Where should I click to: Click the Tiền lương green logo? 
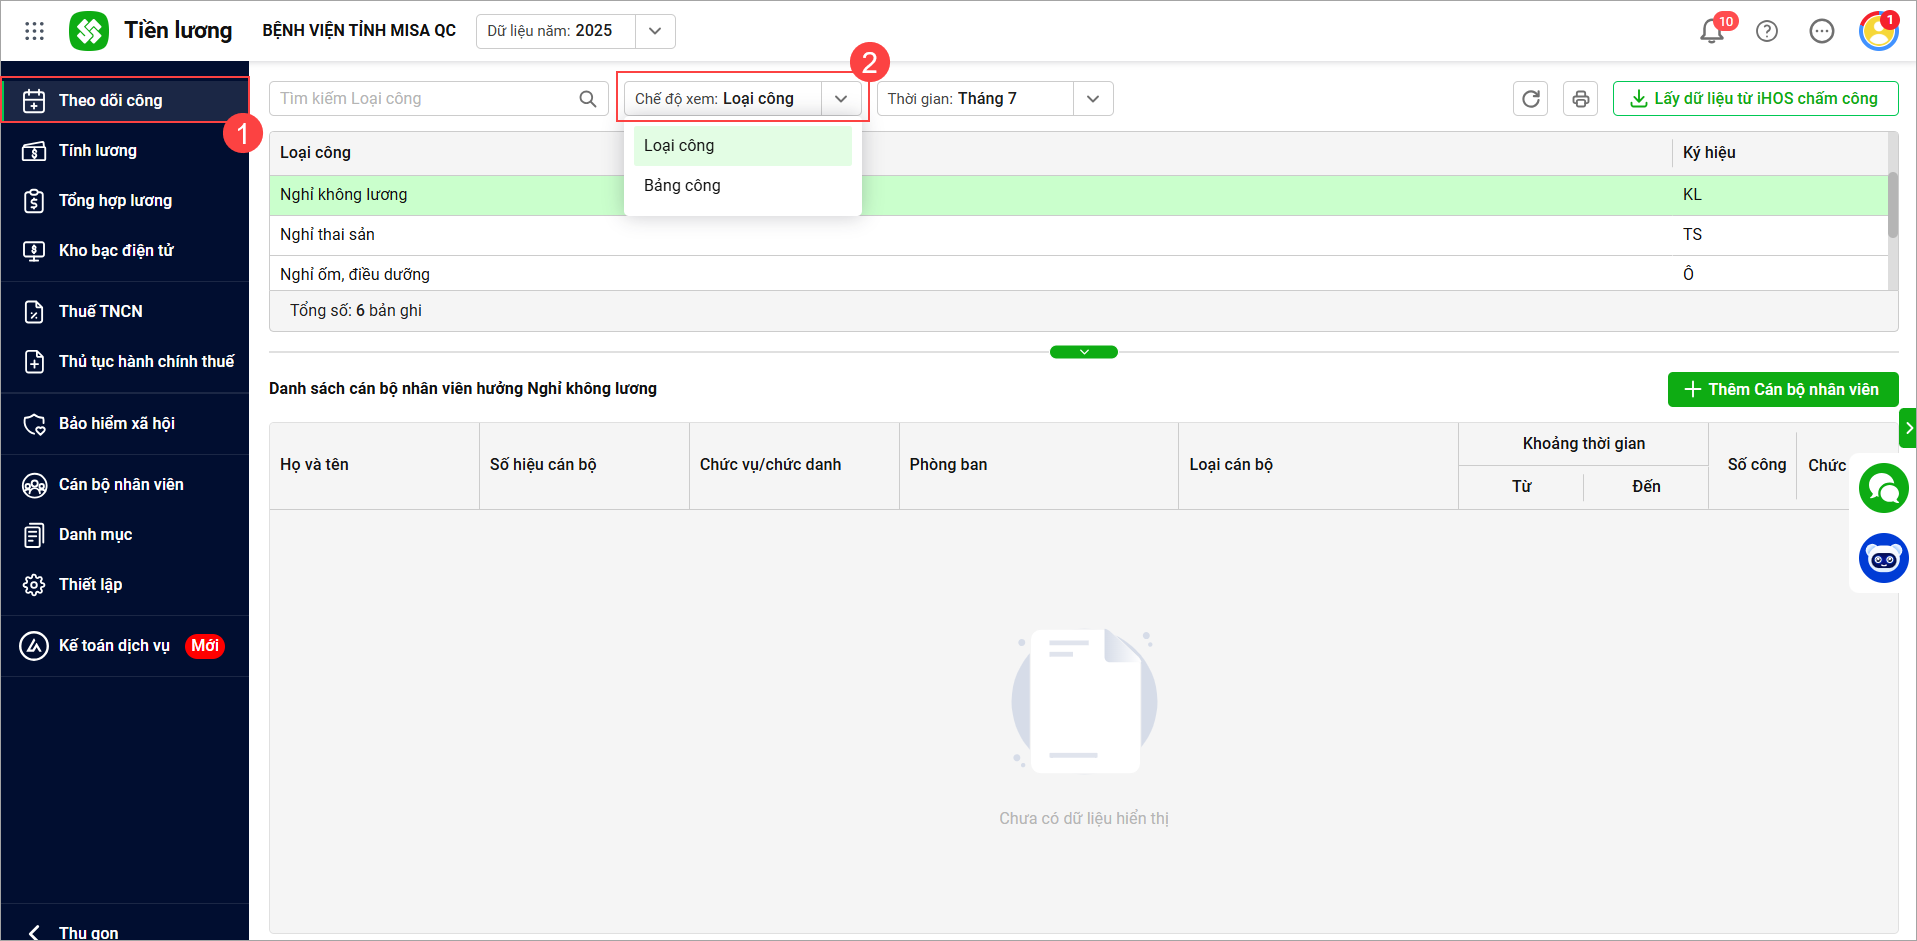(x=89, y=31)
